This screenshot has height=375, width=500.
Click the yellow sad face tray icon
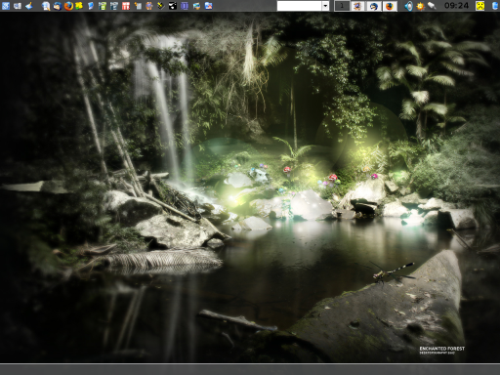point(480,6)
